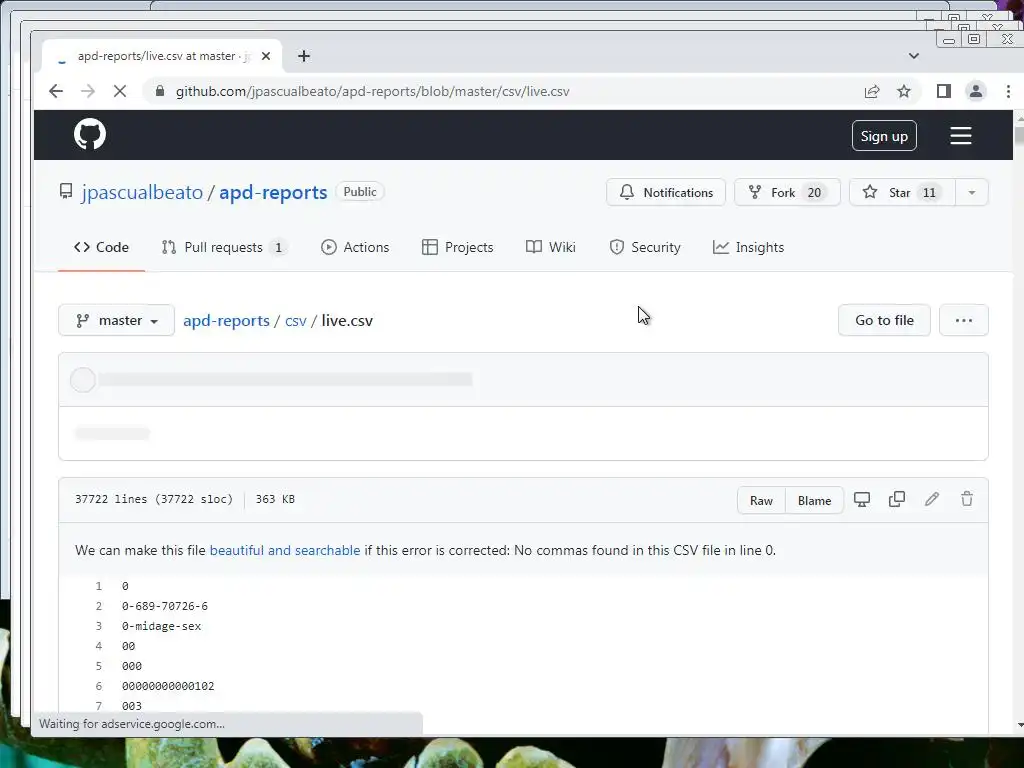Screen dimensions: 1024x768
Task: Open the browser side panel icon
Action: 943,91
